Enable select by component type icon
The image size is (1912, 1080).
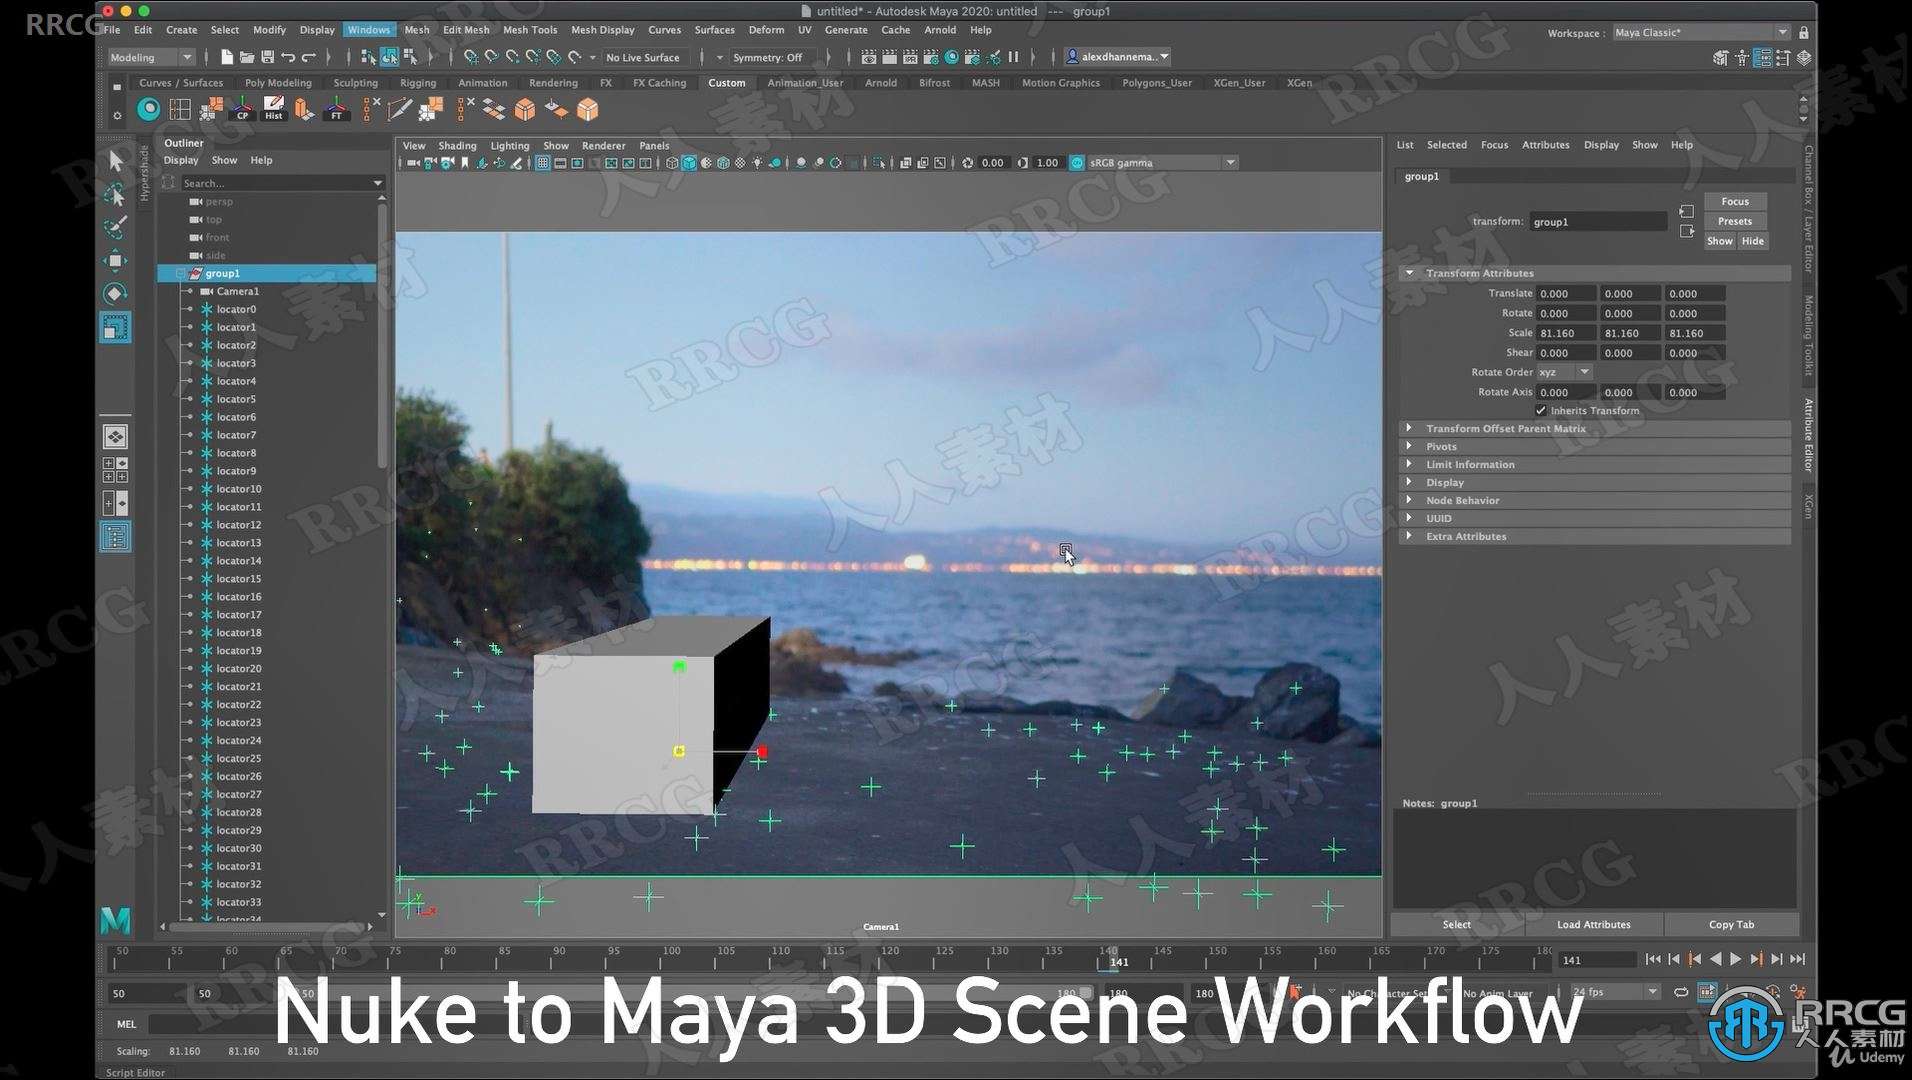(410, 57)
